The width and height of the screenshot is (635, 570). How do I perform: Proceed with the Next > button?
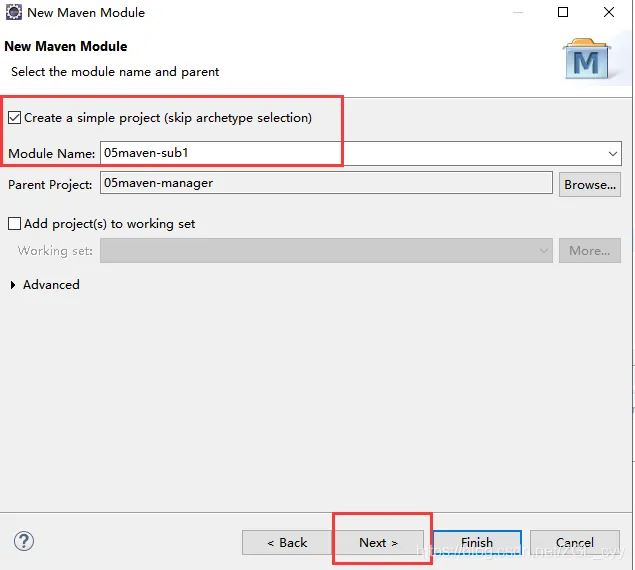(x=378, y=543)
